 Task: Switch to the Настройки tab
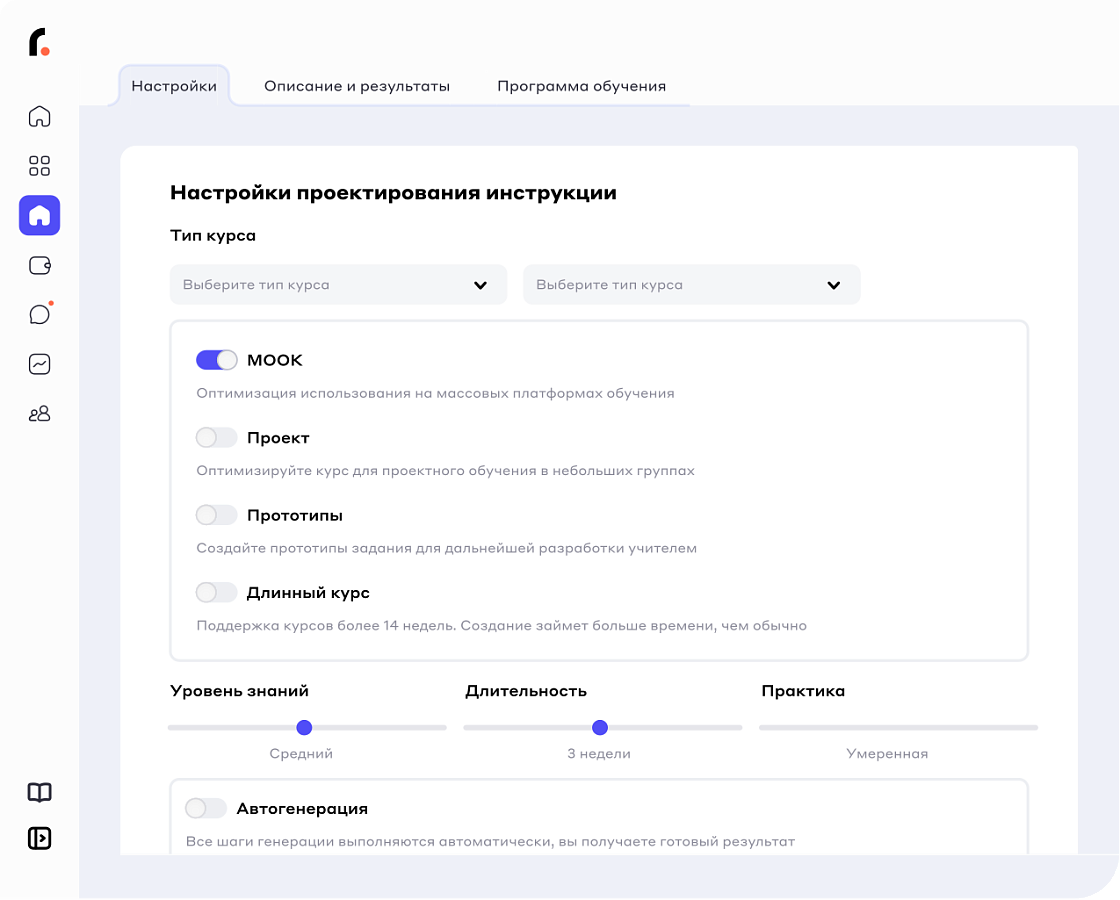174,86
